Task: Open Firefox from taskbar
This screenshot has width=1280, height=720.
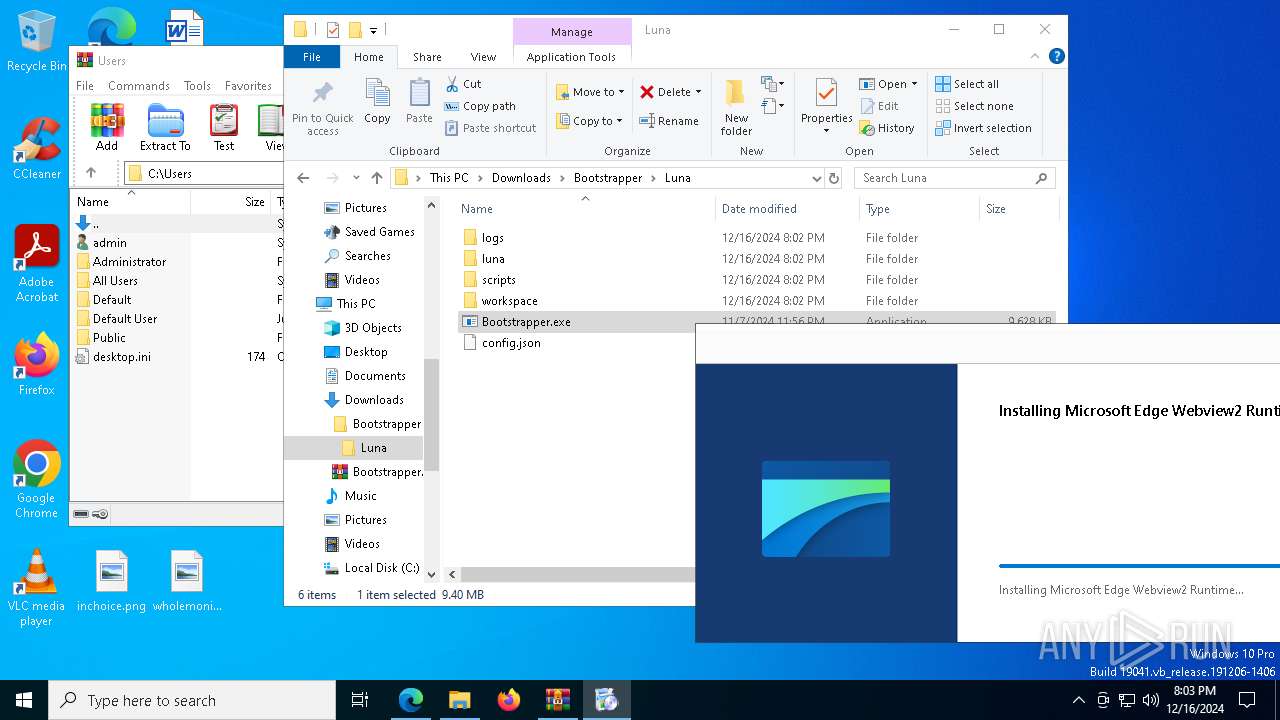Action: point(509,700)
